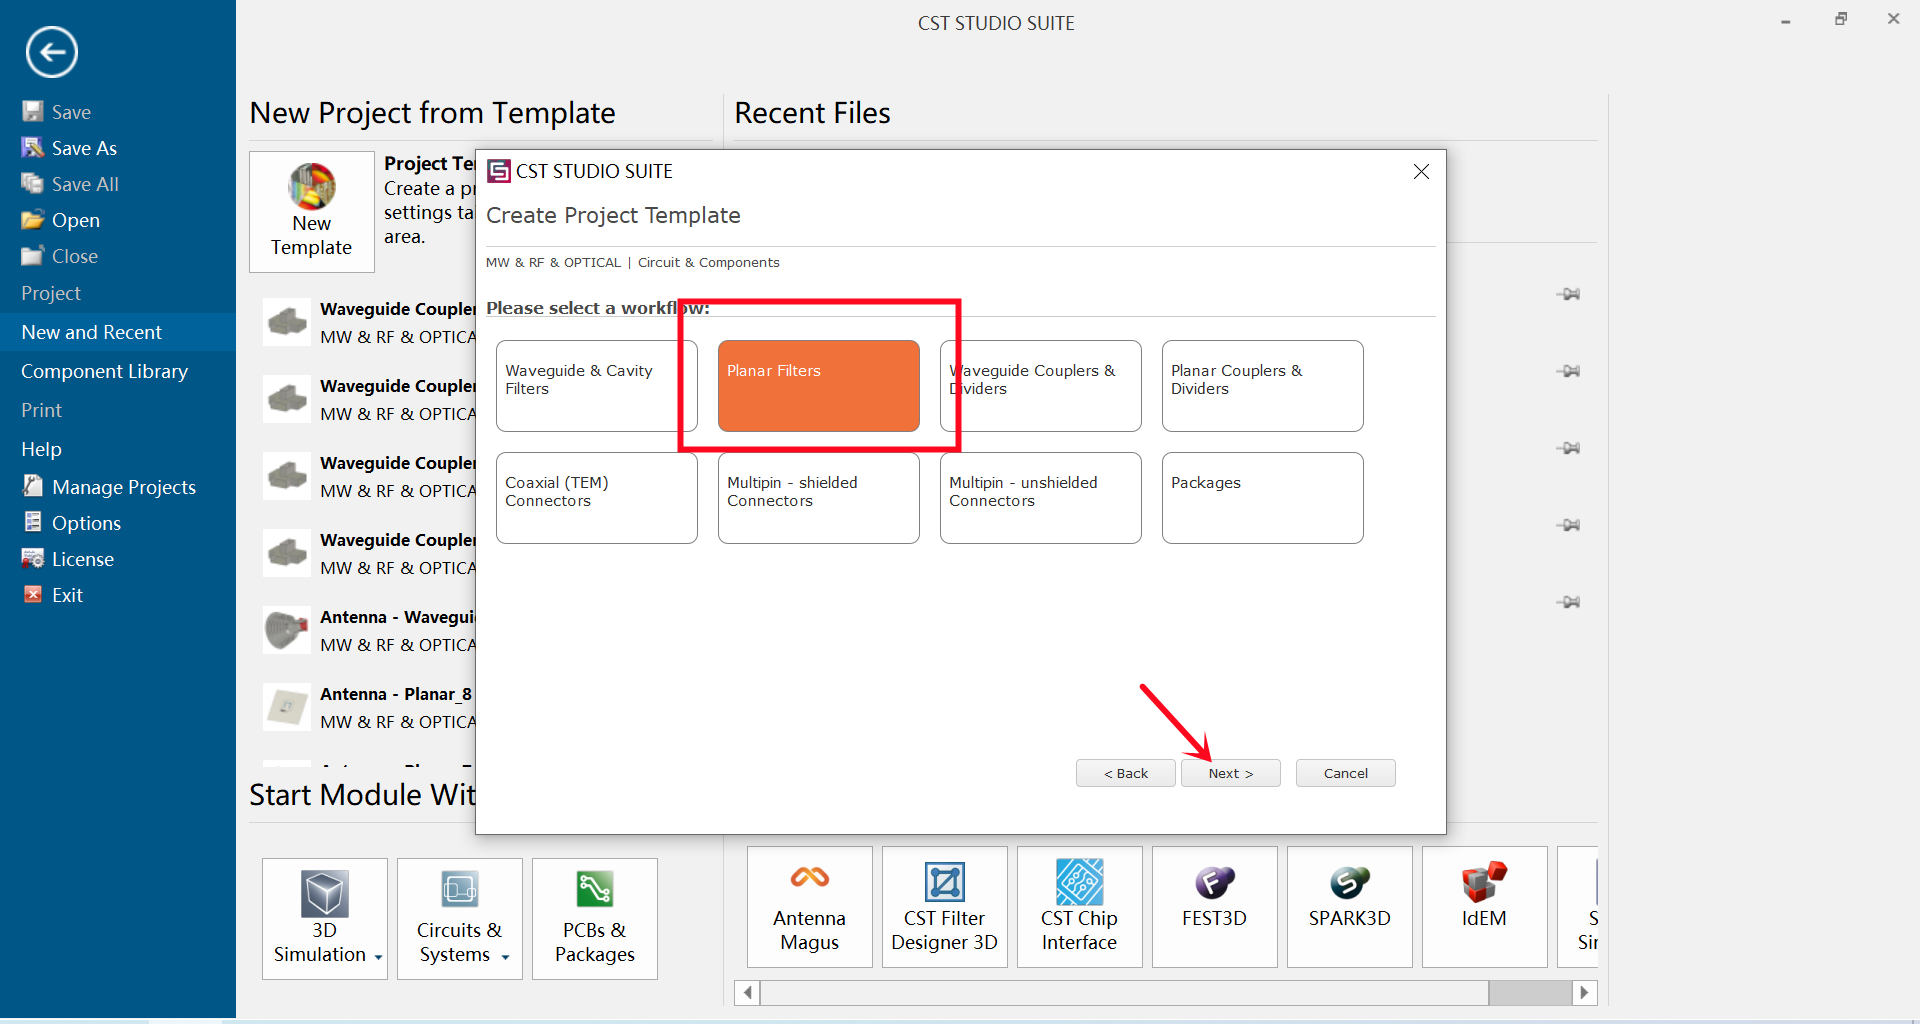Viewport: 1920px width, 1024px height.
Task: Cancel the Create Project Template dialog
Action: pyautogui.click(x=1345, y=773)
